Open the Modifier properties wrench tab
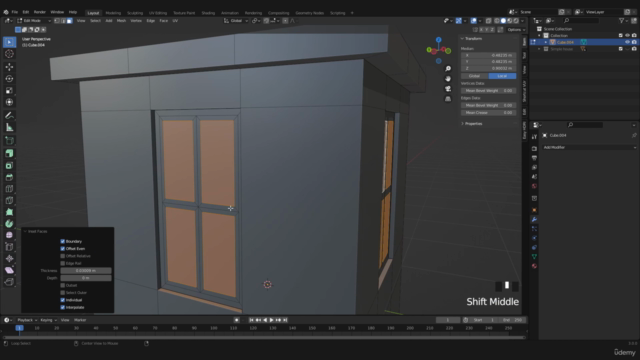 pyautogui.click(x=534, y=219)
